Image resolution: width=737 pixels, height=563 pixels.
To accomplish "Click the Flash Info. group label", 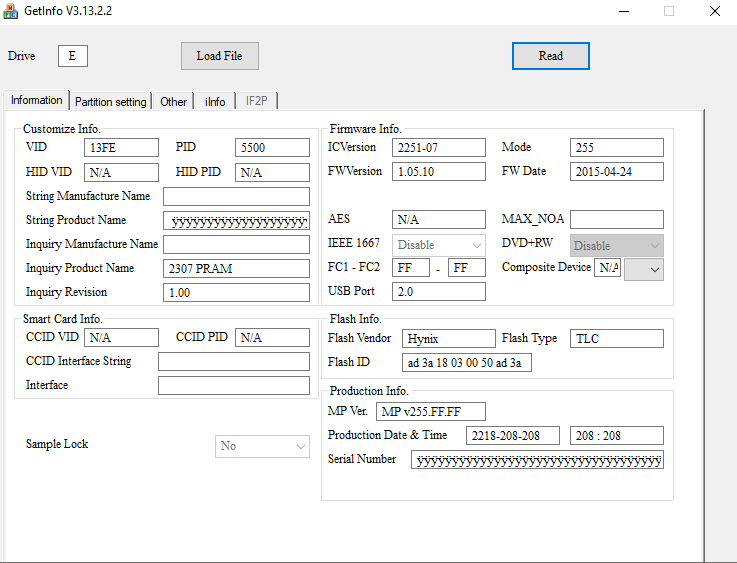I will (x=355, y=319).
